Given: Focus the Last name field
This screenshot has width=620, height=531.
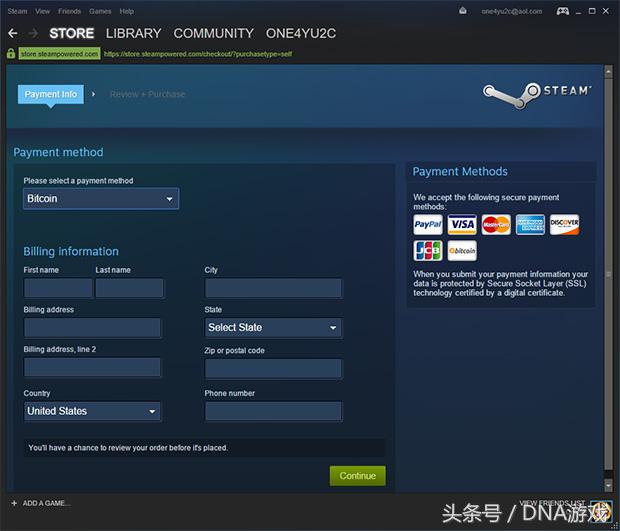Looking at the screenshot, I should 129,288.
